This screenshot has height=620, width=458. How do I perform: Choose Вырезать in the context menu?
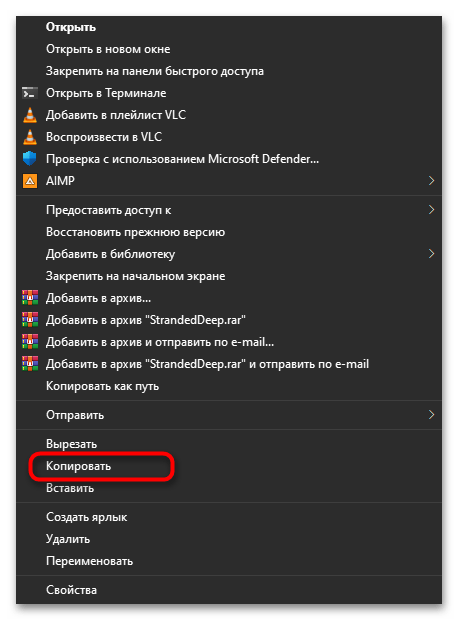[x=72, y=444]
